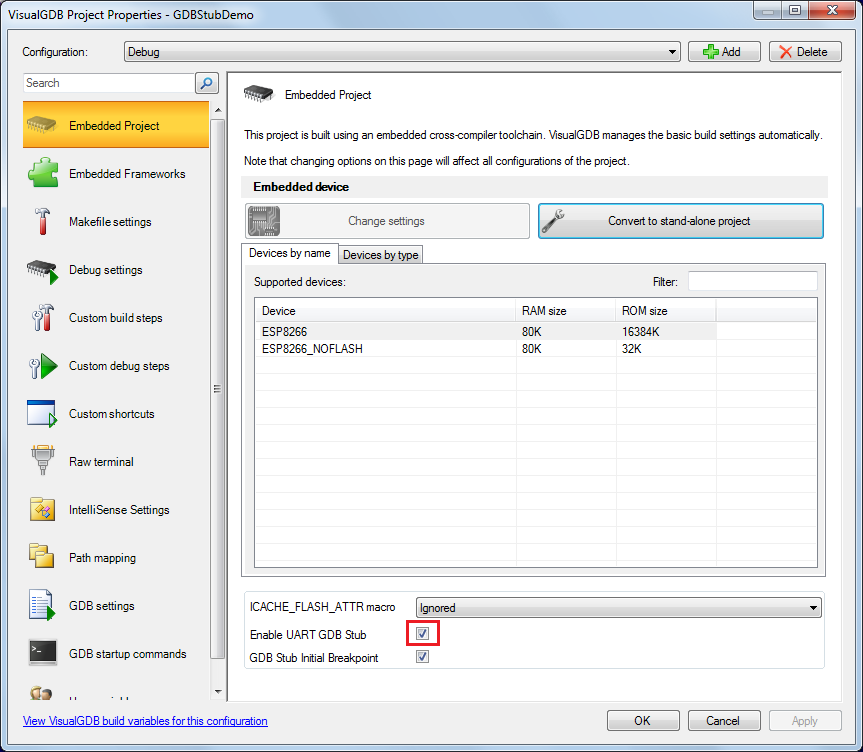Open the Configuration Debug dropdown
The width and height of the screenshot is (863, 752).
(402, 52)
